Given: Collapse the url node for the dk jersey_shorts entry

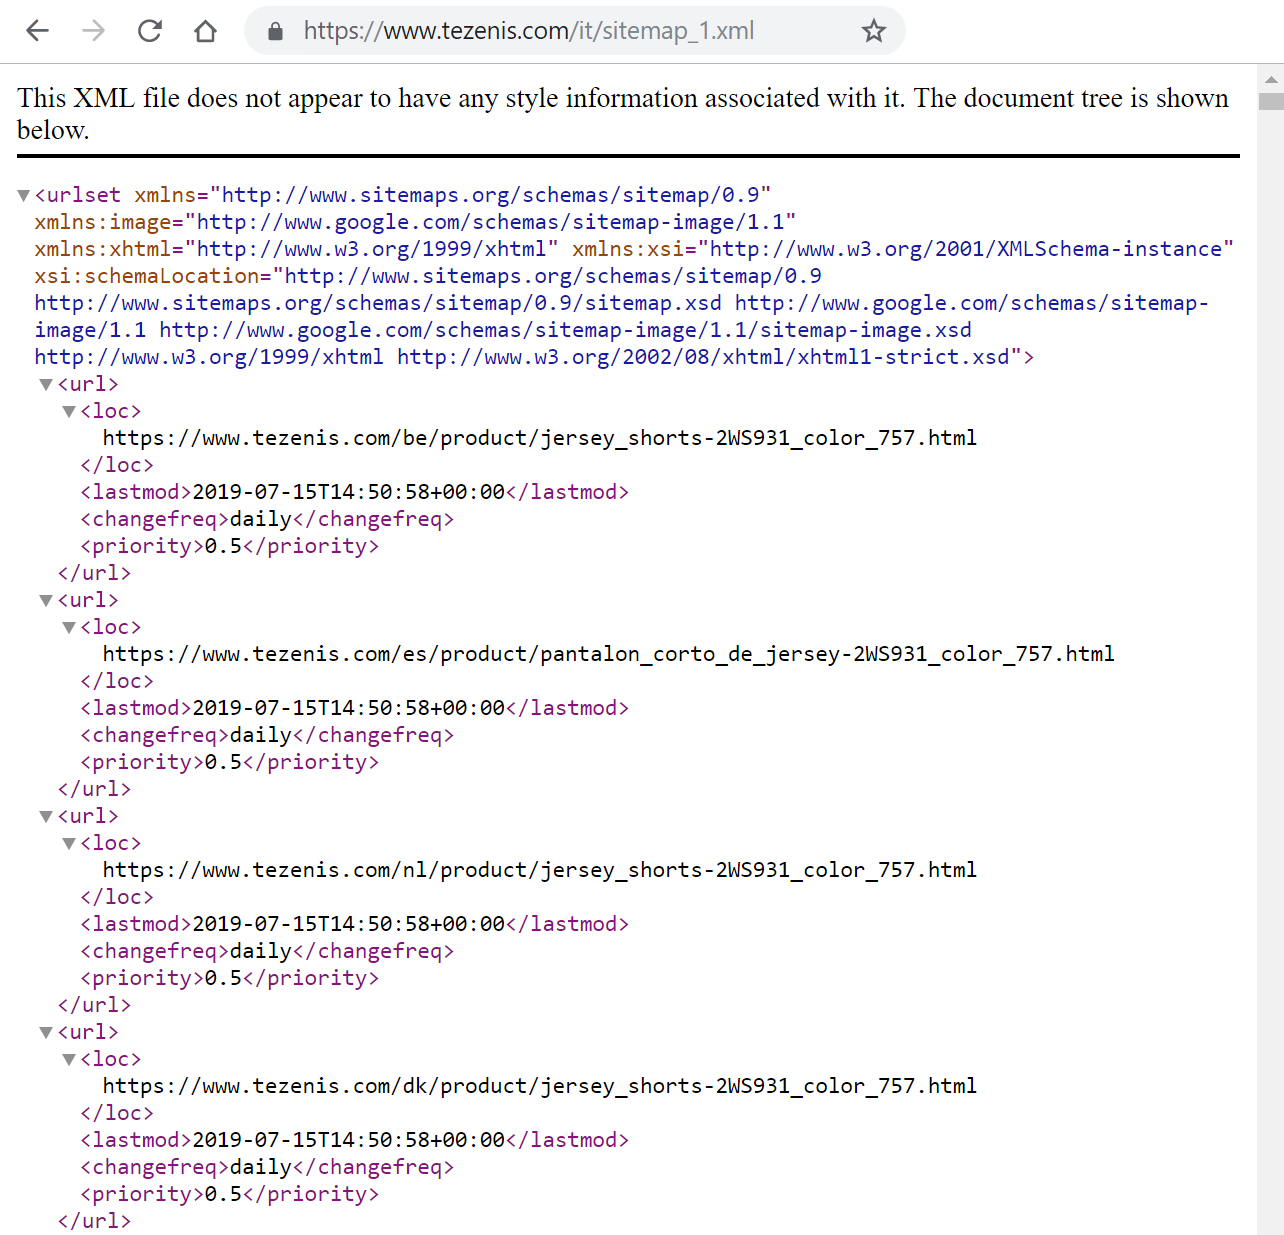Looking at the screenshot, I should coord(46,1033).
